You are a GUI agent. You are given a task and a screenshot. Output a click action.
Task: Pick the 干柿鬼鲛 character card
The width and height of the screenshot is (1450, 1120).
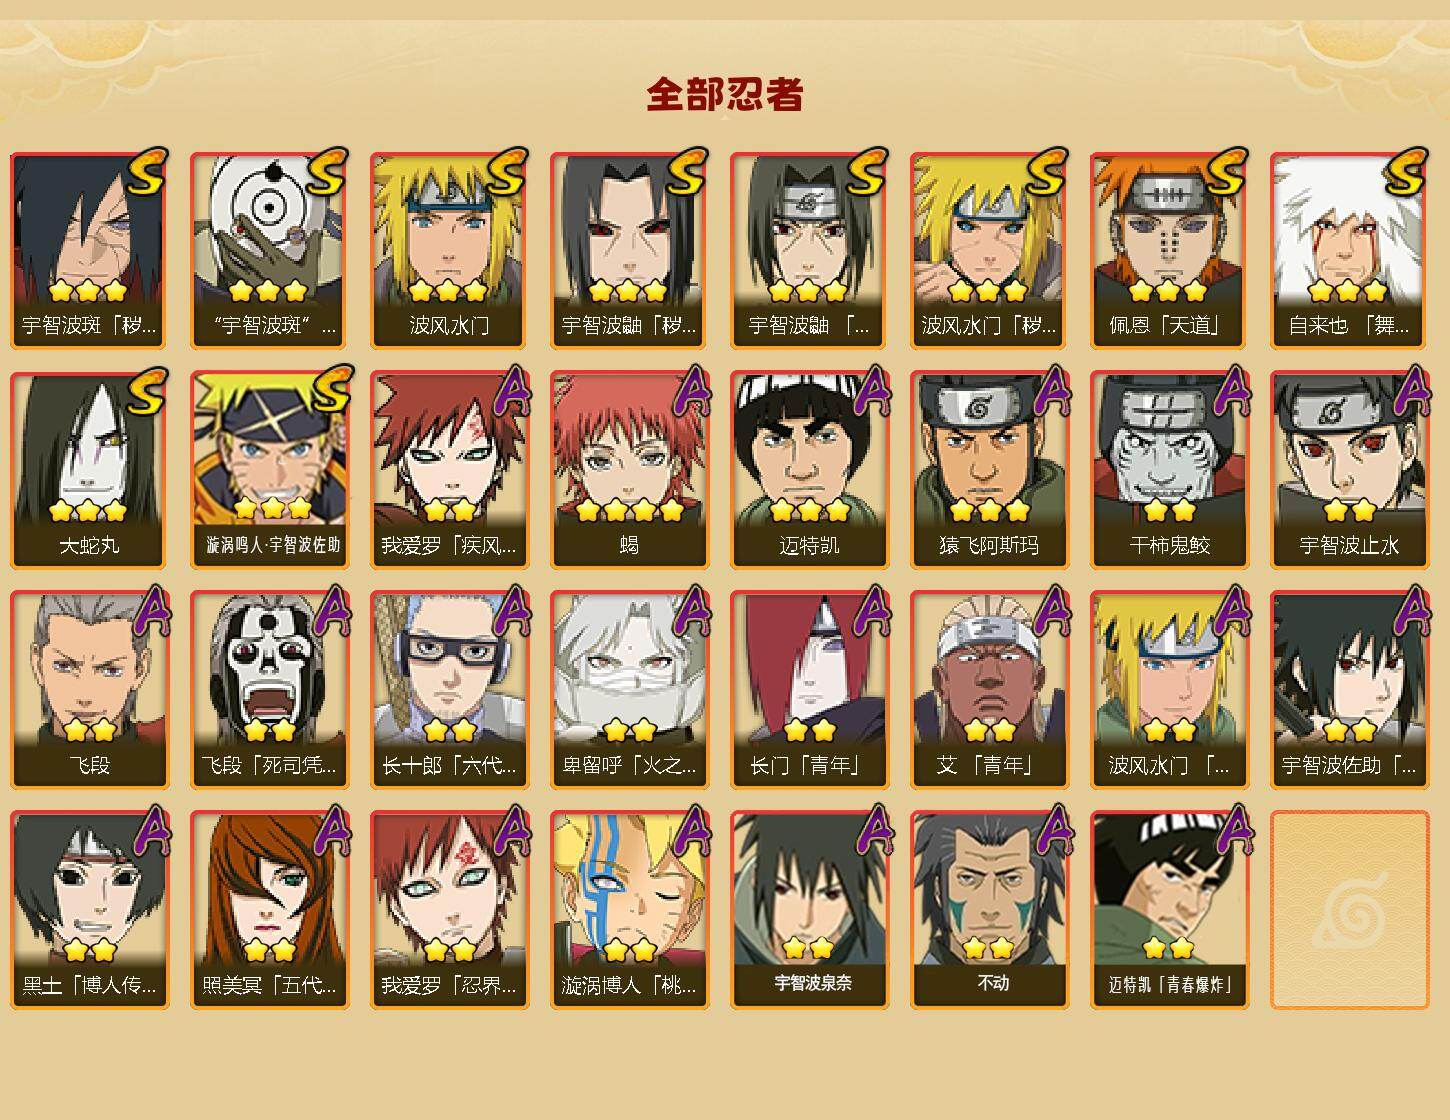[1170, 470]
